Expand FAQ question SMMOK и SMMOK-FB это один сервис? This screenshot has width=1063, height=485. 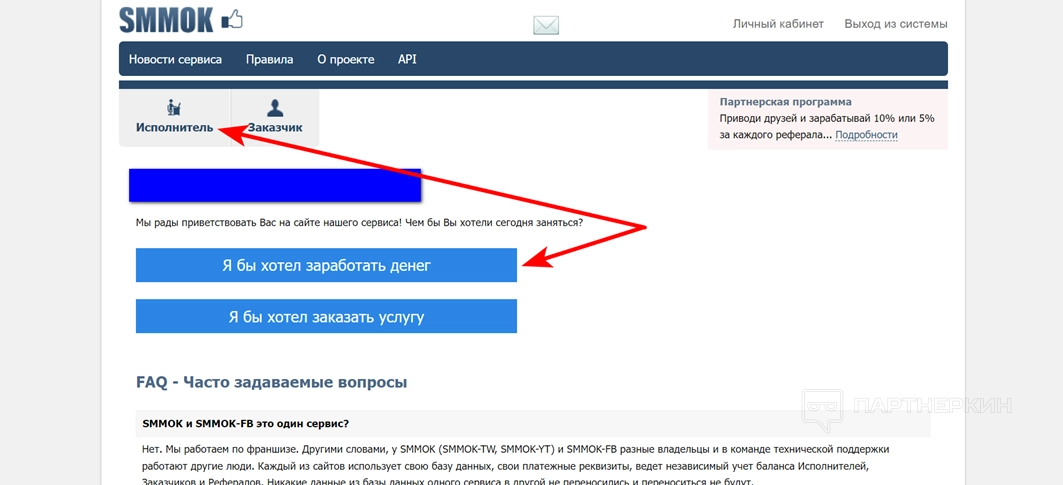click(533, 424)
